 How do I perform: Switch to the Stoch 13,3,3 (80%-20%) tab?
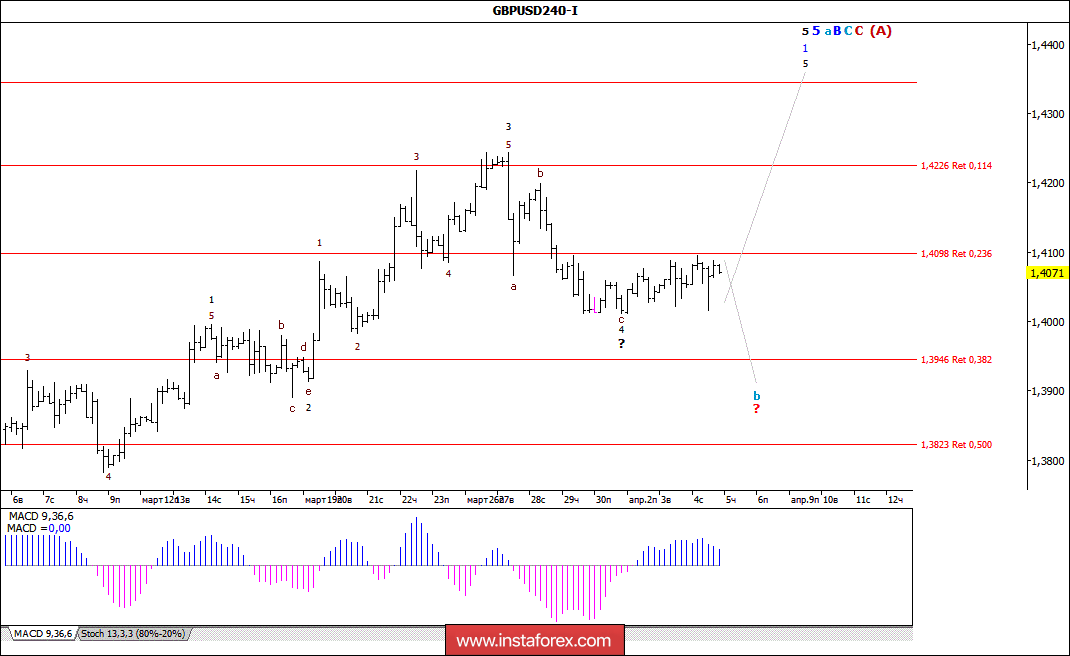[133, 634]
